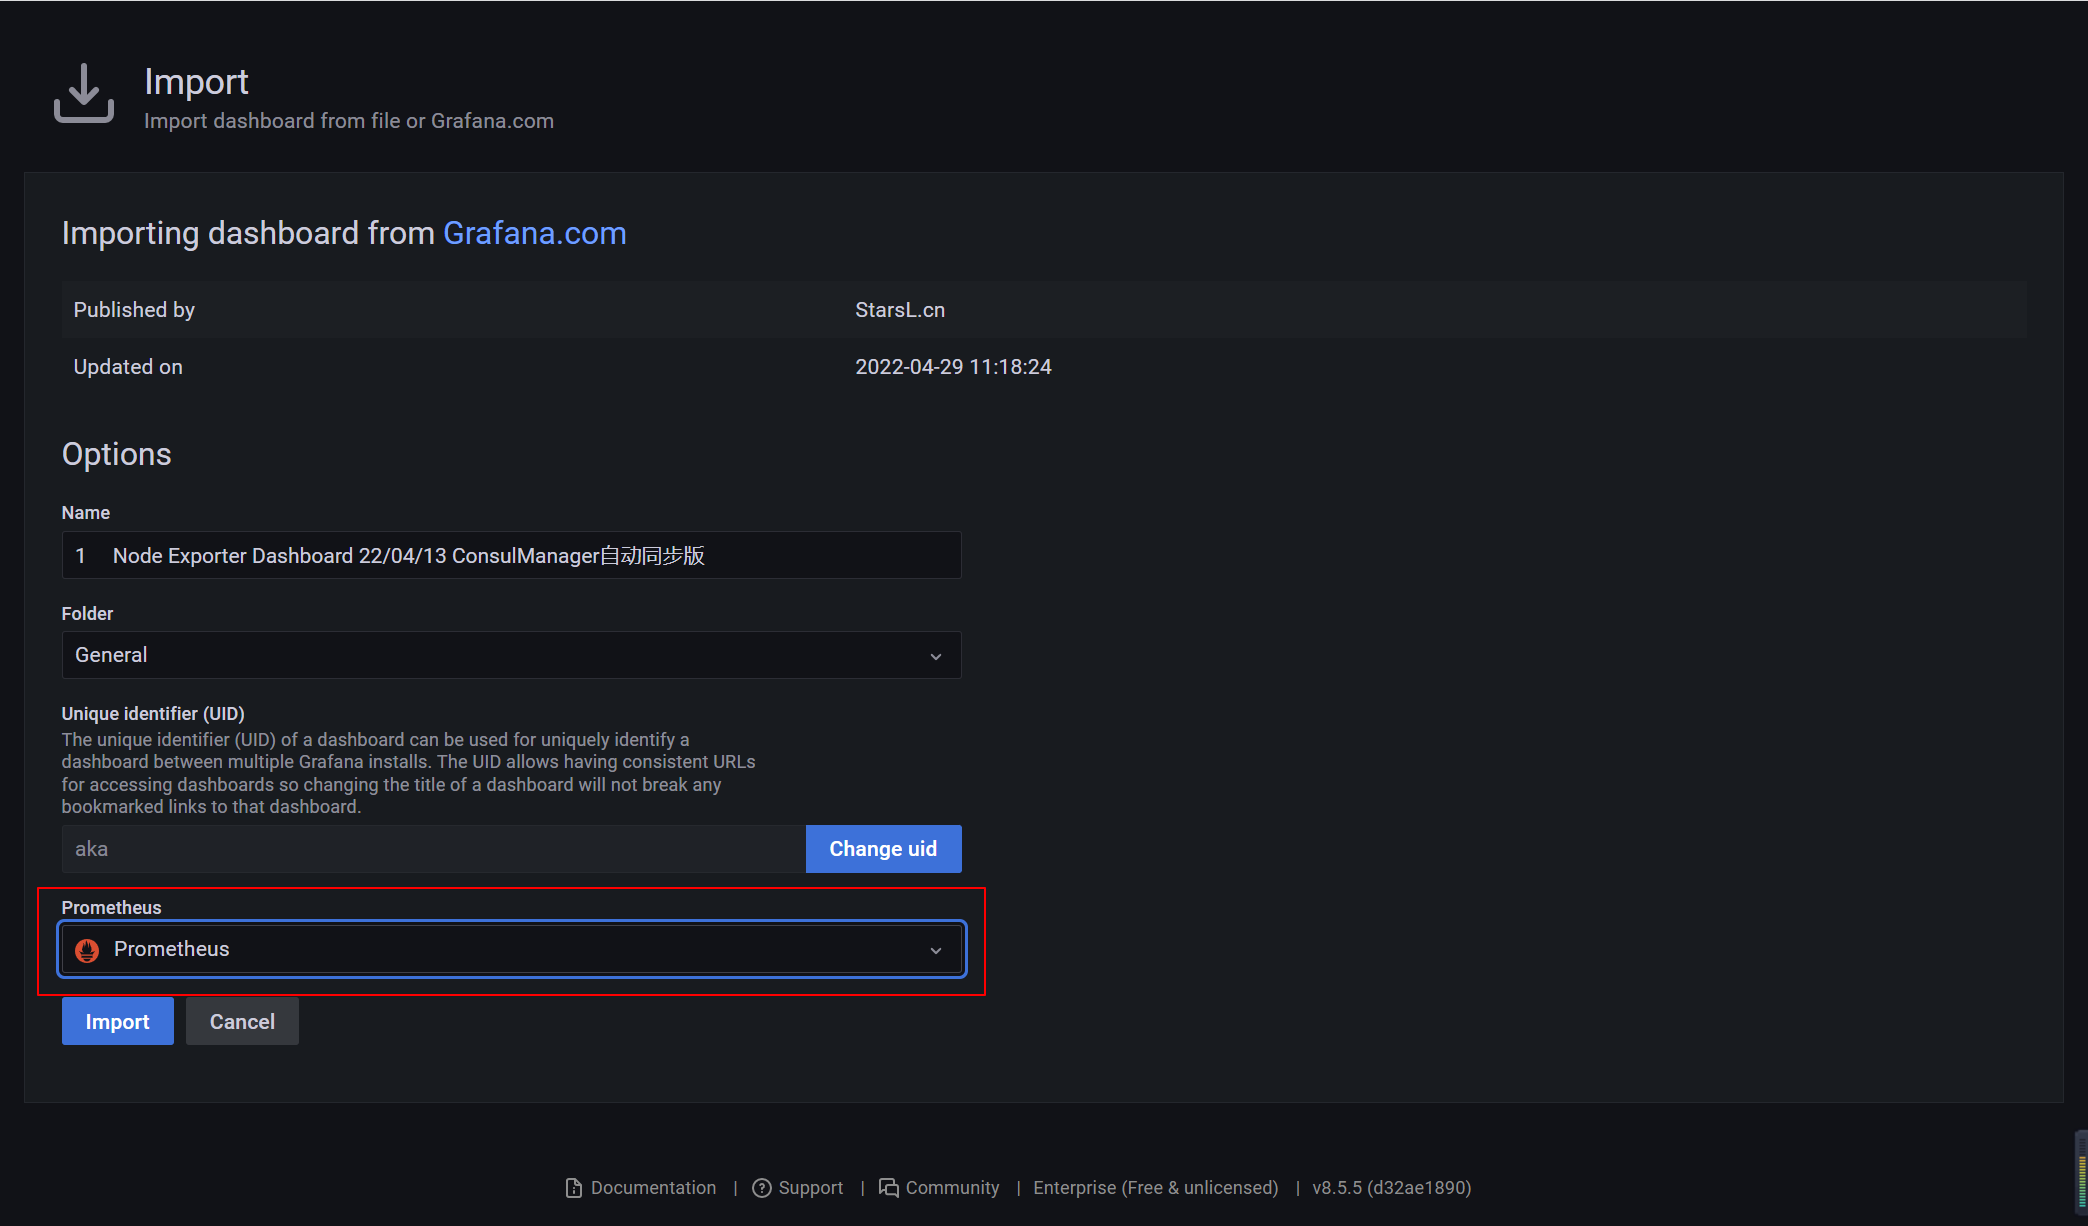Click the 2022-04-29 11:18:24 updated date
Screen dimensions: 2088x1226
click(953, 367)
